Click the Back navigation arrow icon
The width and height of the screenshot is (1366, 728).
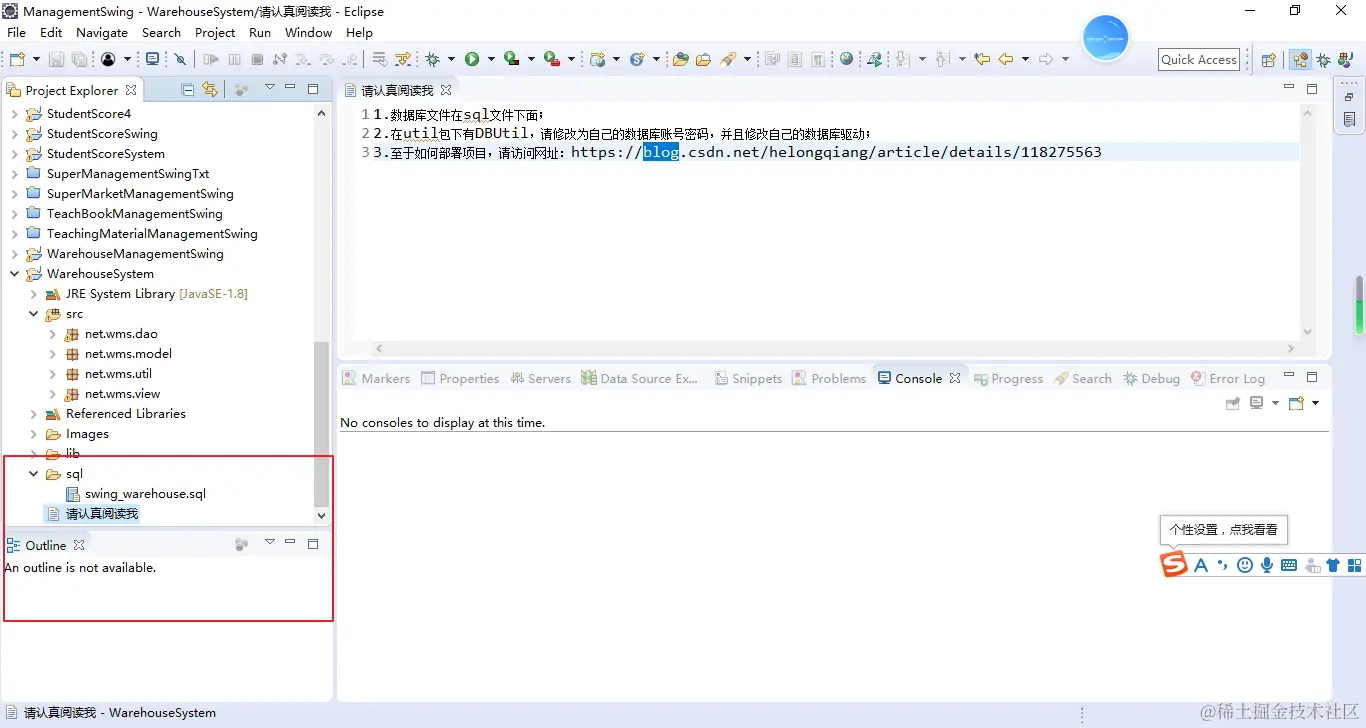1006,59
